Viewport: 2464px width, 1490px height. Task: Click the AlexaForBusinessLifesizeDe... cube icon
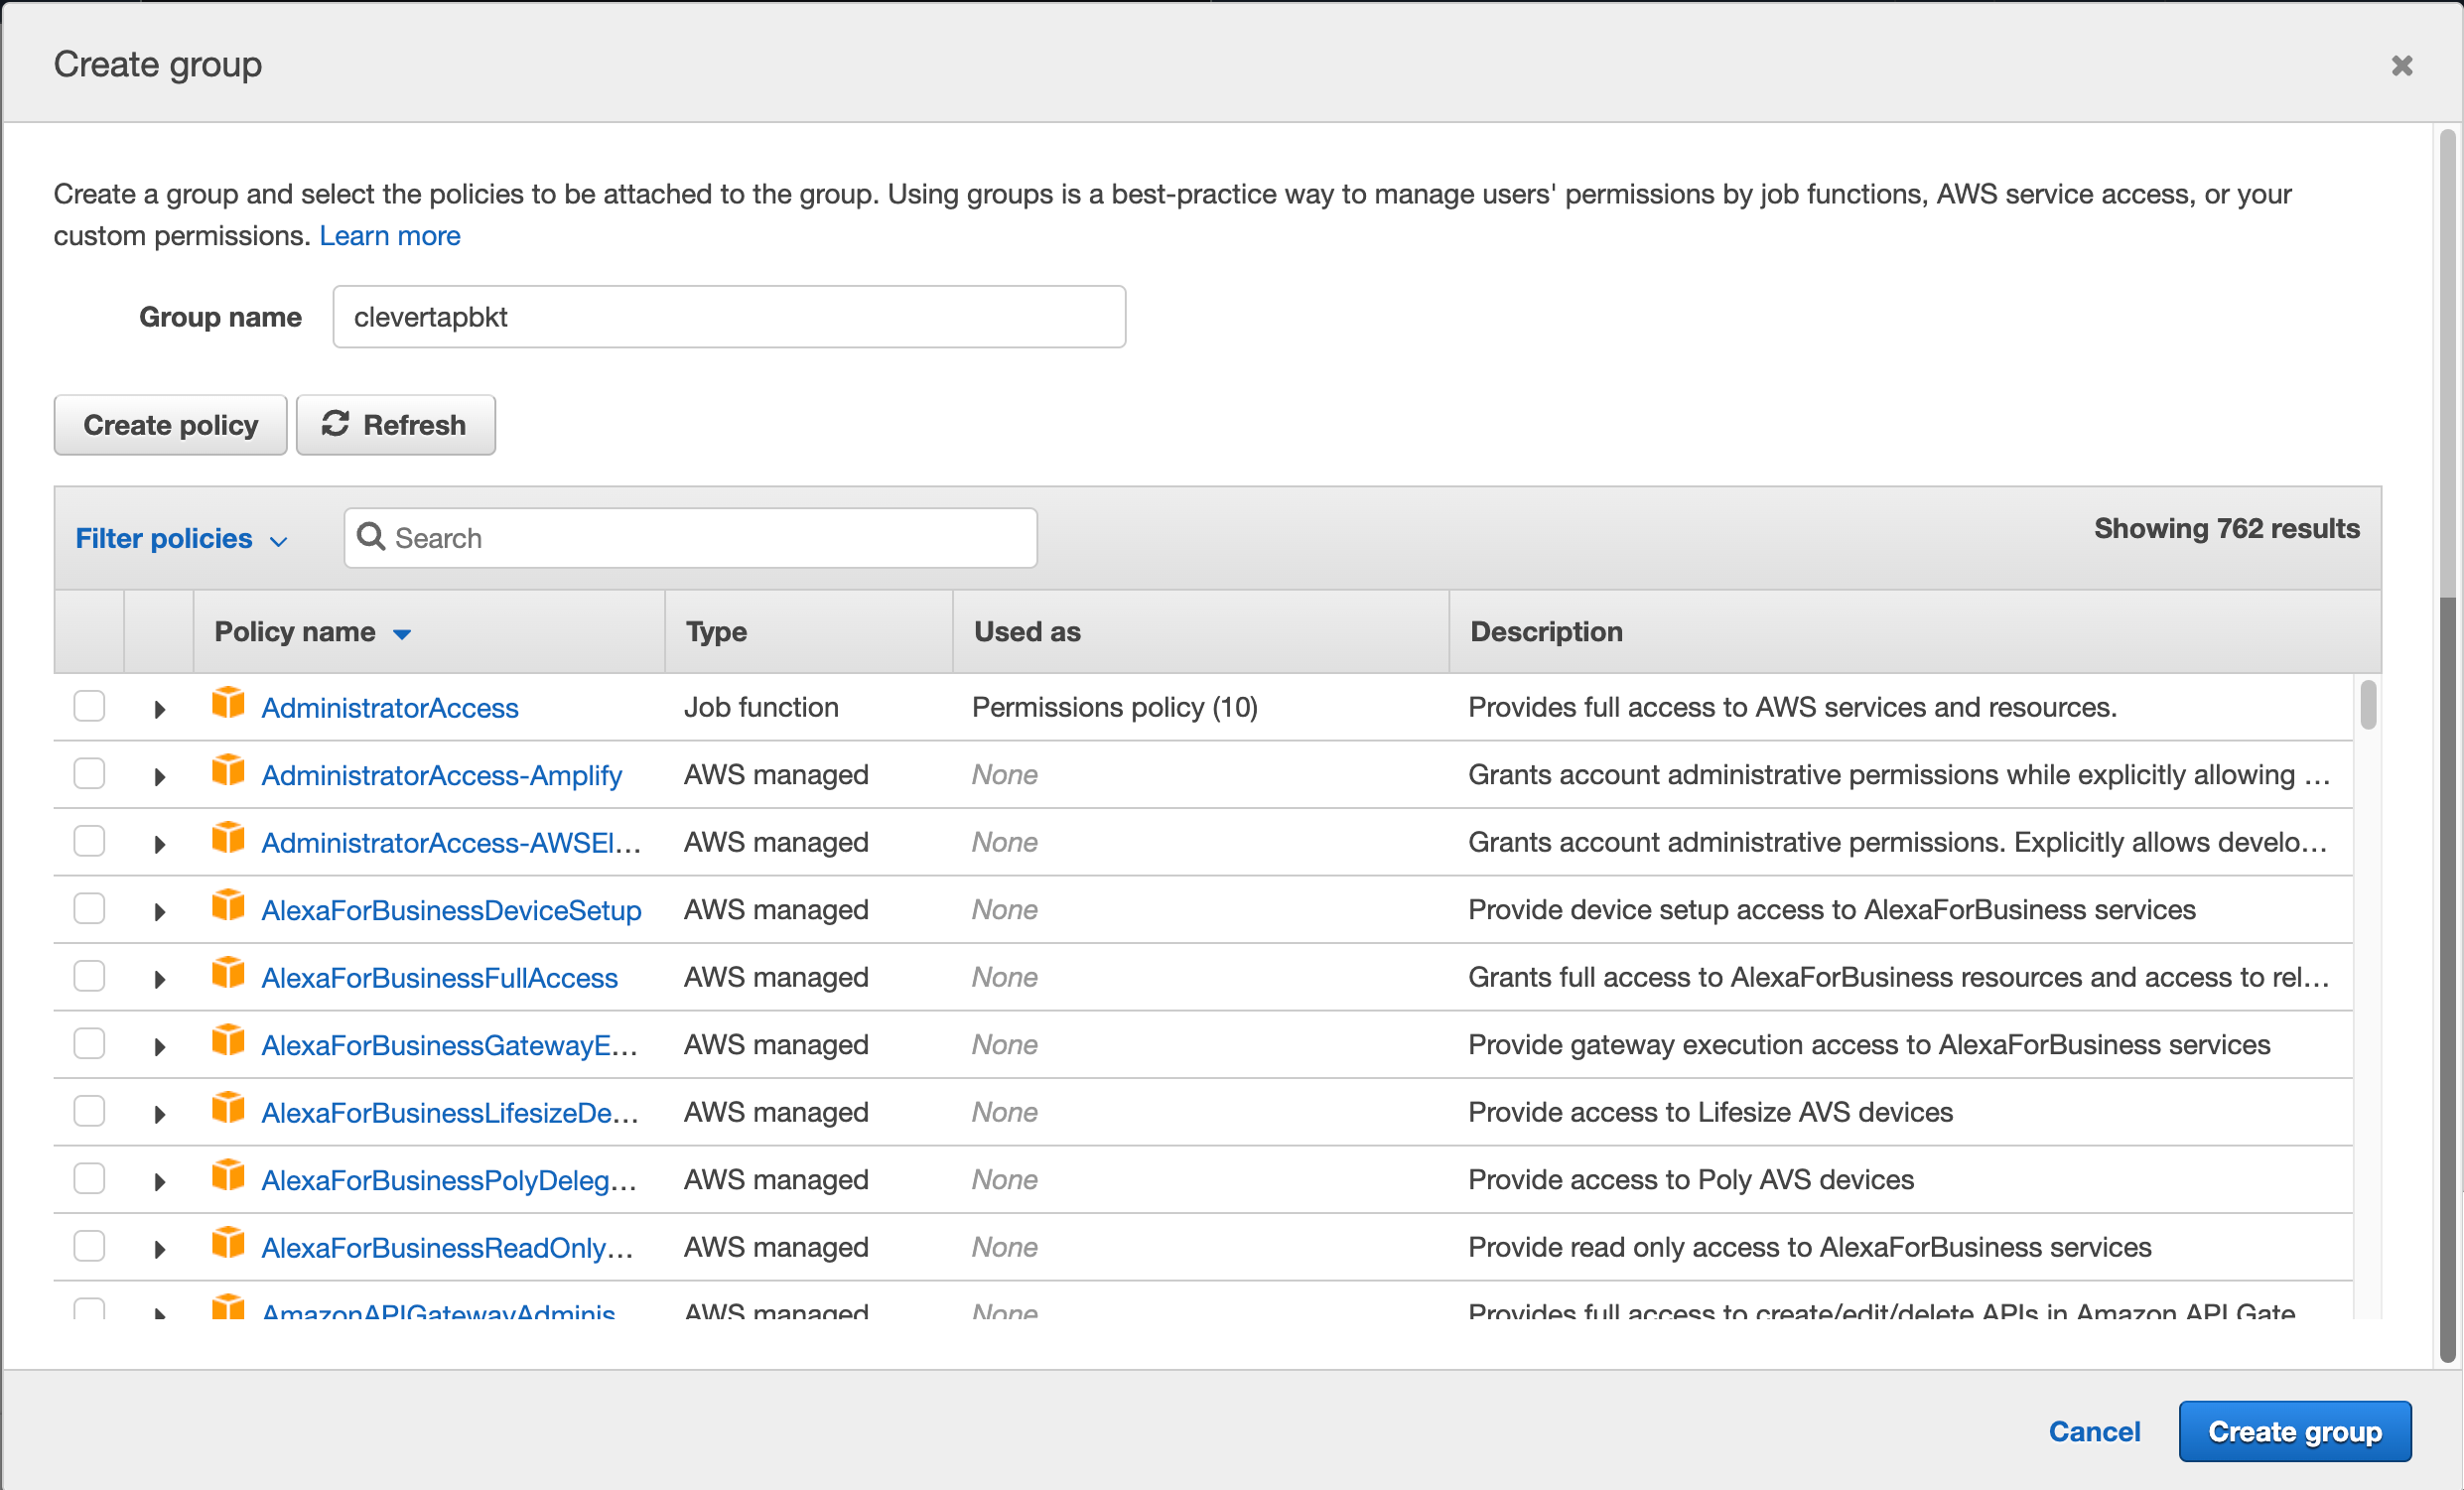click(x=228, y=1108)
